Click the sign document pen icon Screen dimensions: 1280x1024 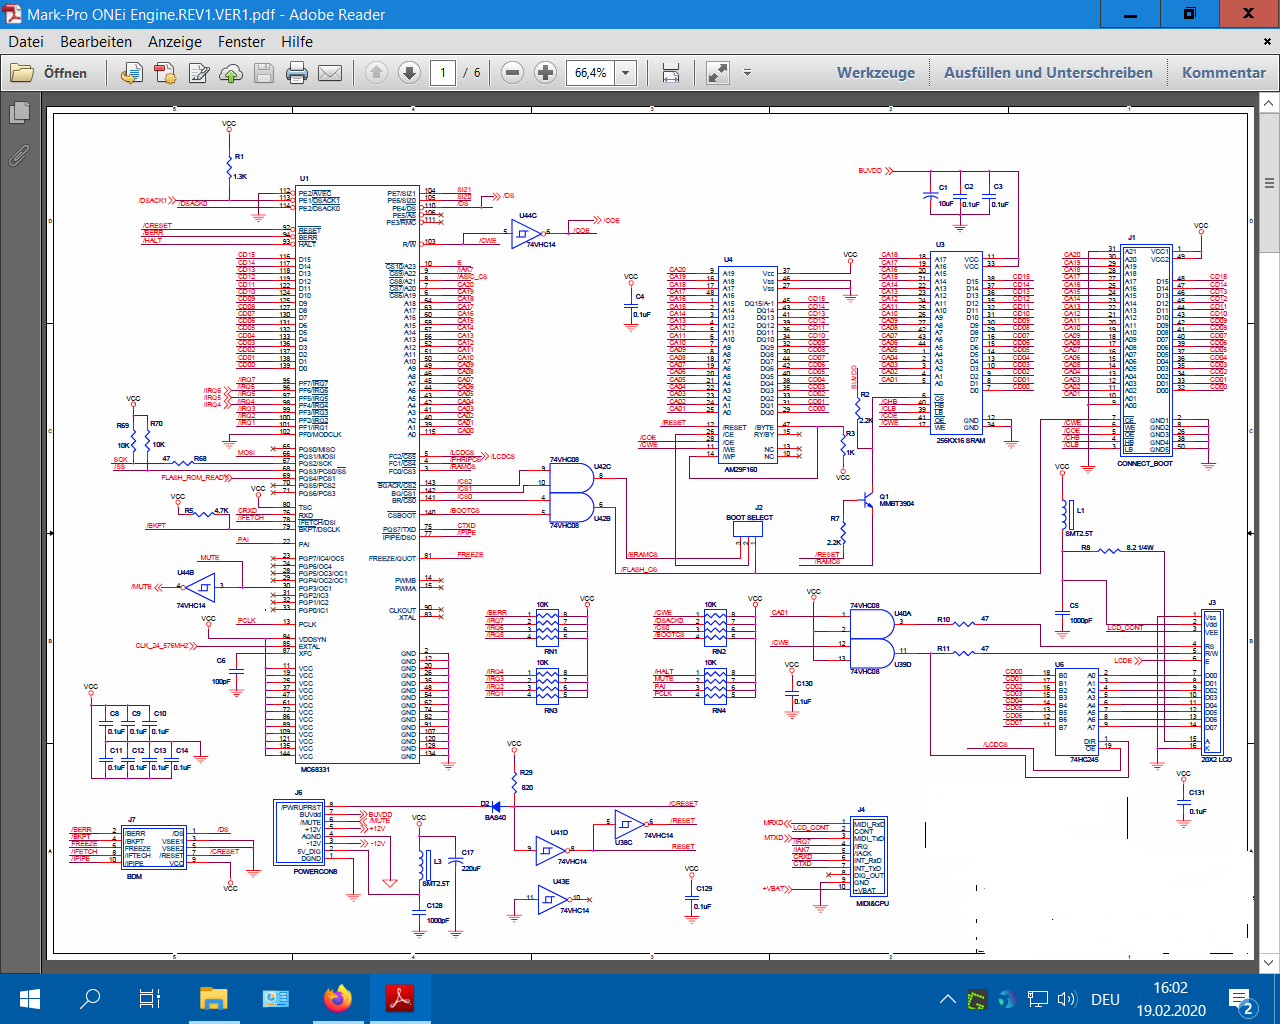click(x=199, y=73)
